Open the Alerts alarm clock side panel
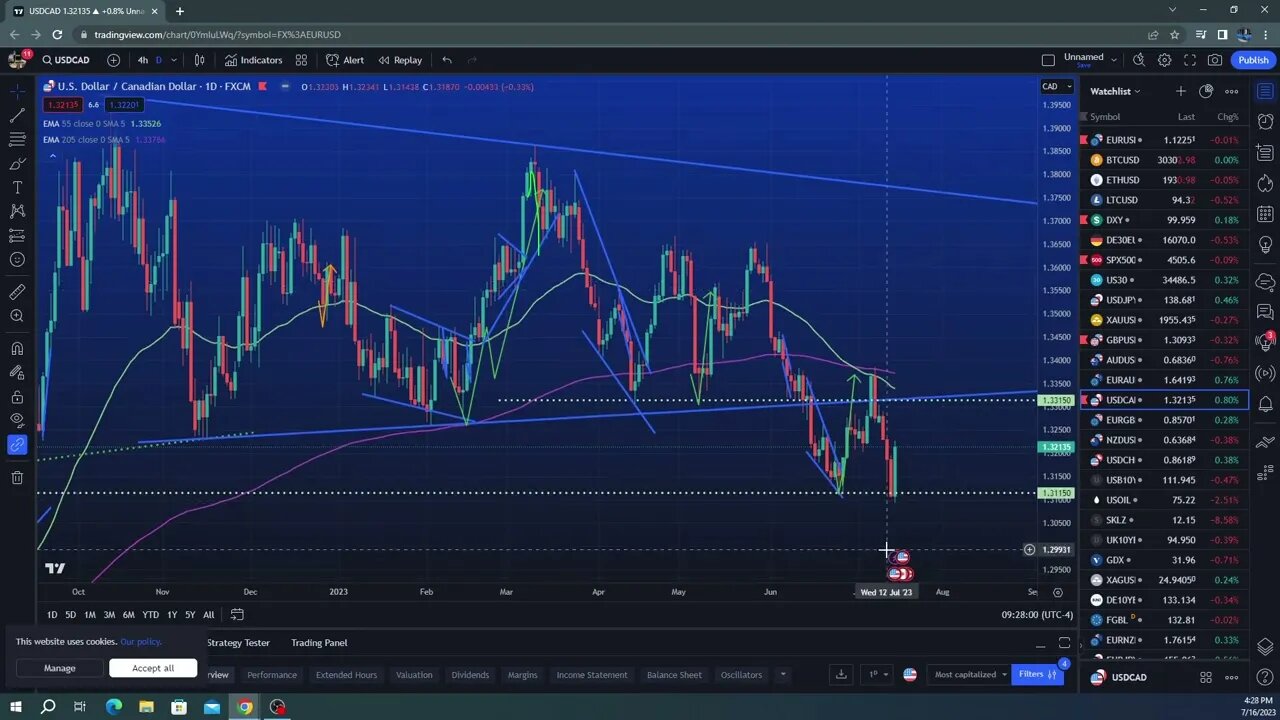 tap(1265, 124)
